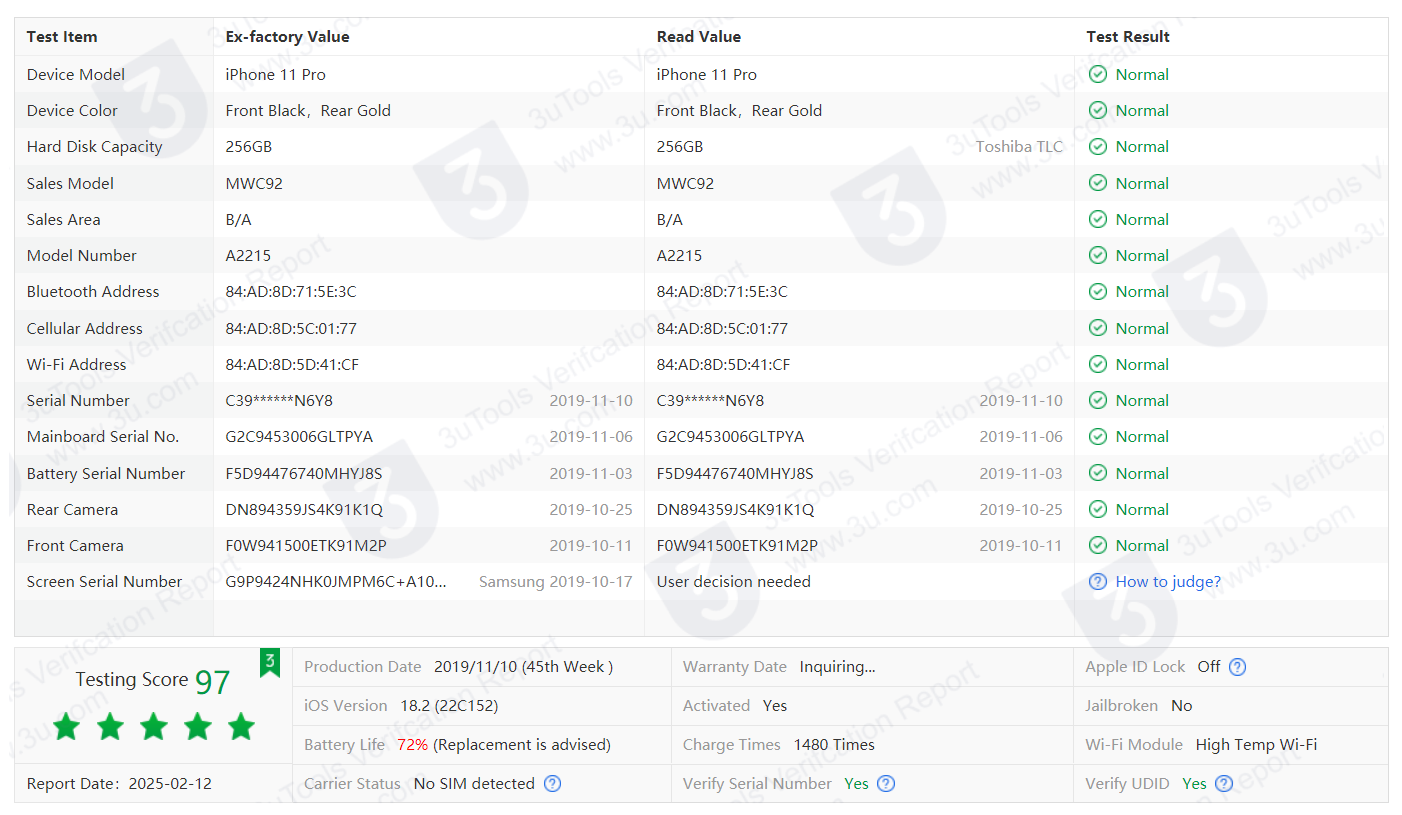Click help icon next to Carrier Status

point(552,784)
